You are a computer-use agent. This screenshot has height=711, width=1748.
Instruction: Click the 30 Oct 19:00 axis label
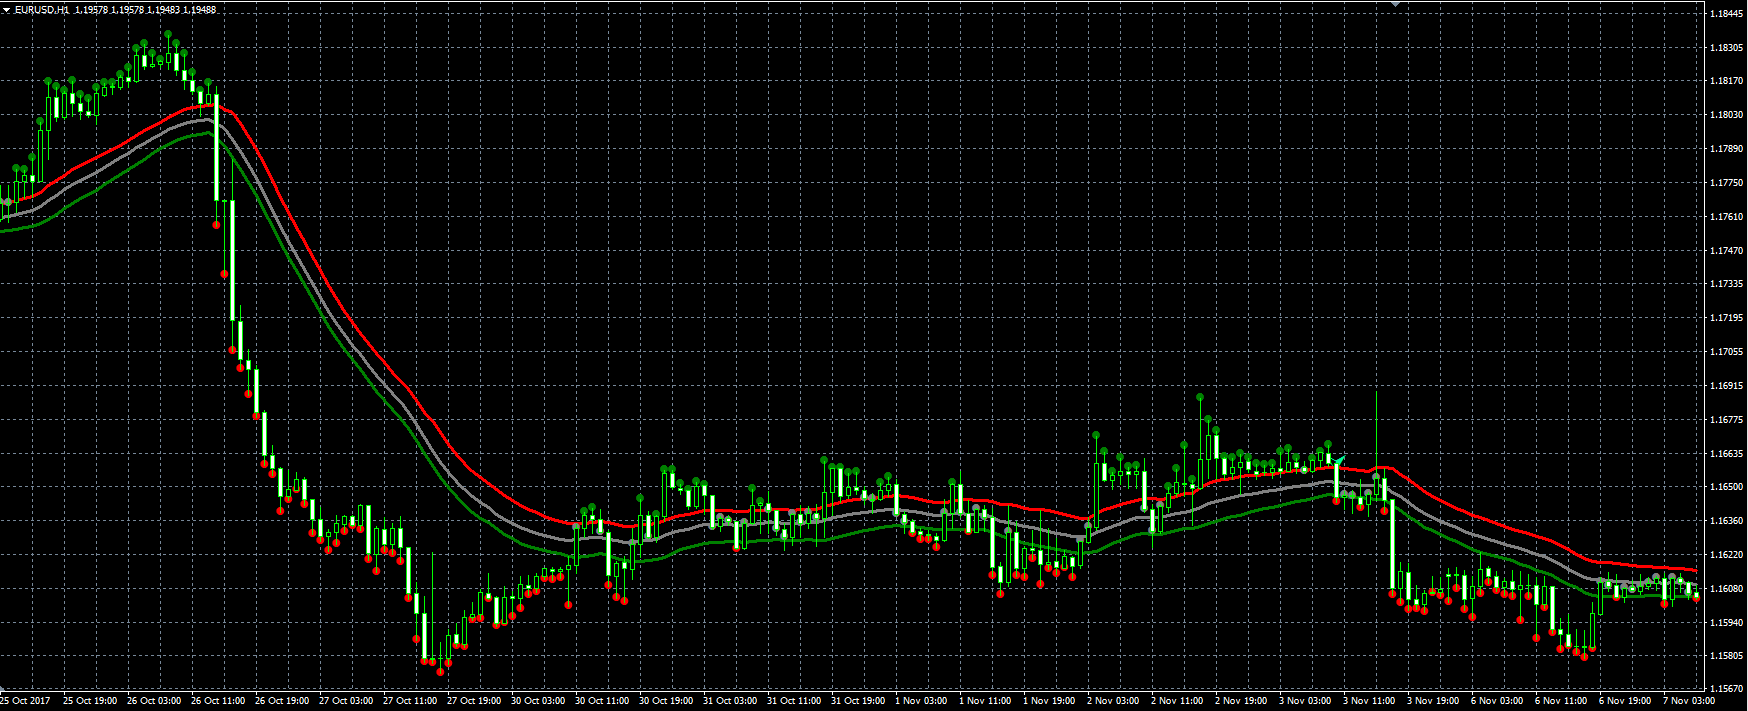point(666,701)
